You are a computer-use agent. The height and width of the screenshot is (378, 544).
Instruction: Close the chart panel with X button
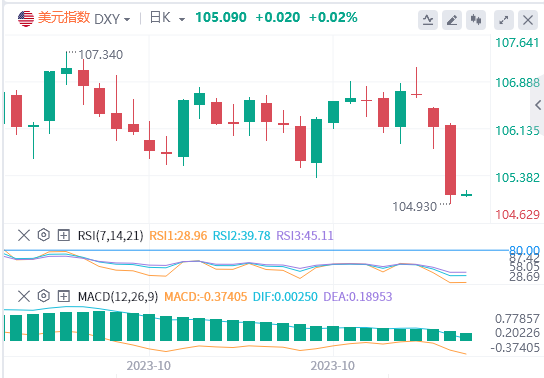(x=528, y=20)
